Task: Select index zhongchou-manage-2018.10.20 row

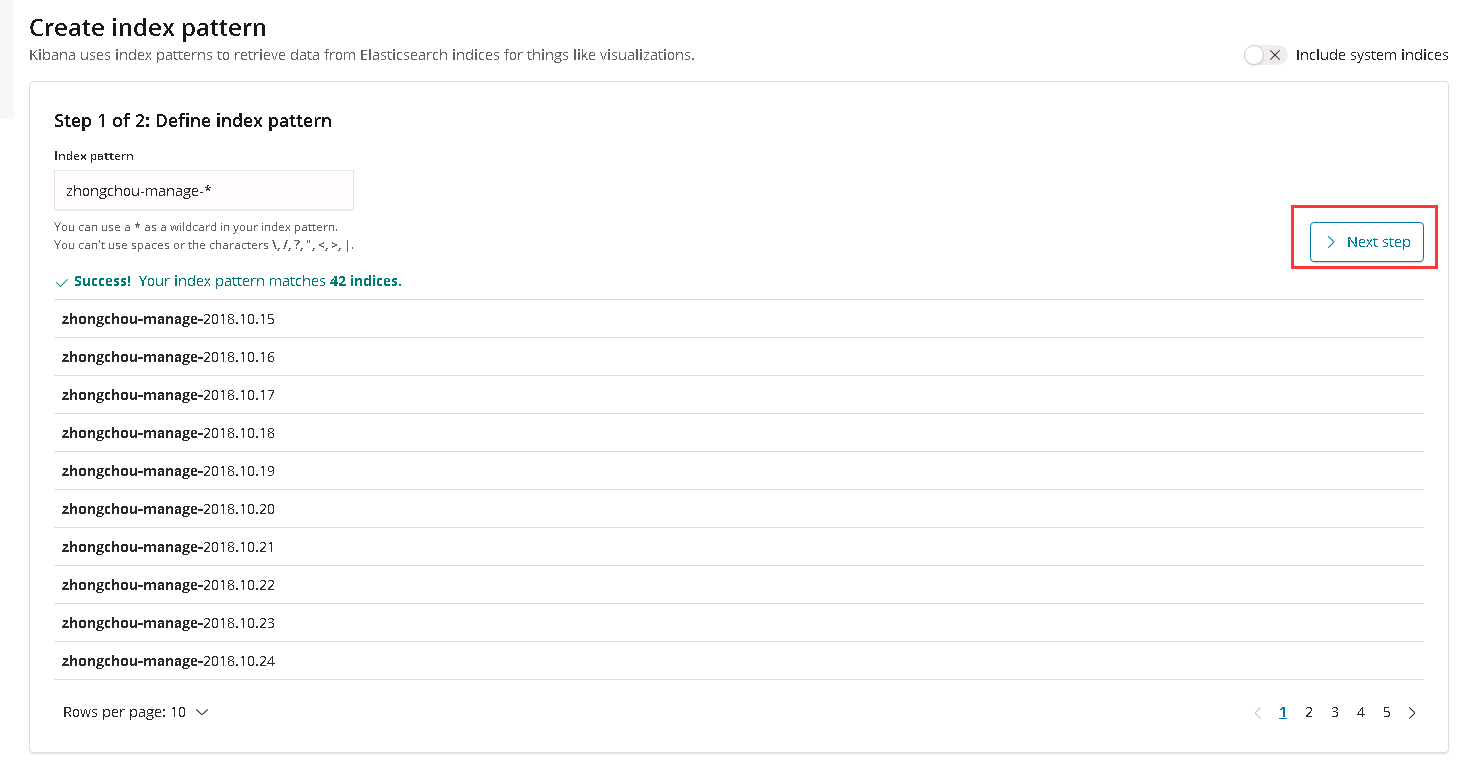Action: (x=739, y=509)
